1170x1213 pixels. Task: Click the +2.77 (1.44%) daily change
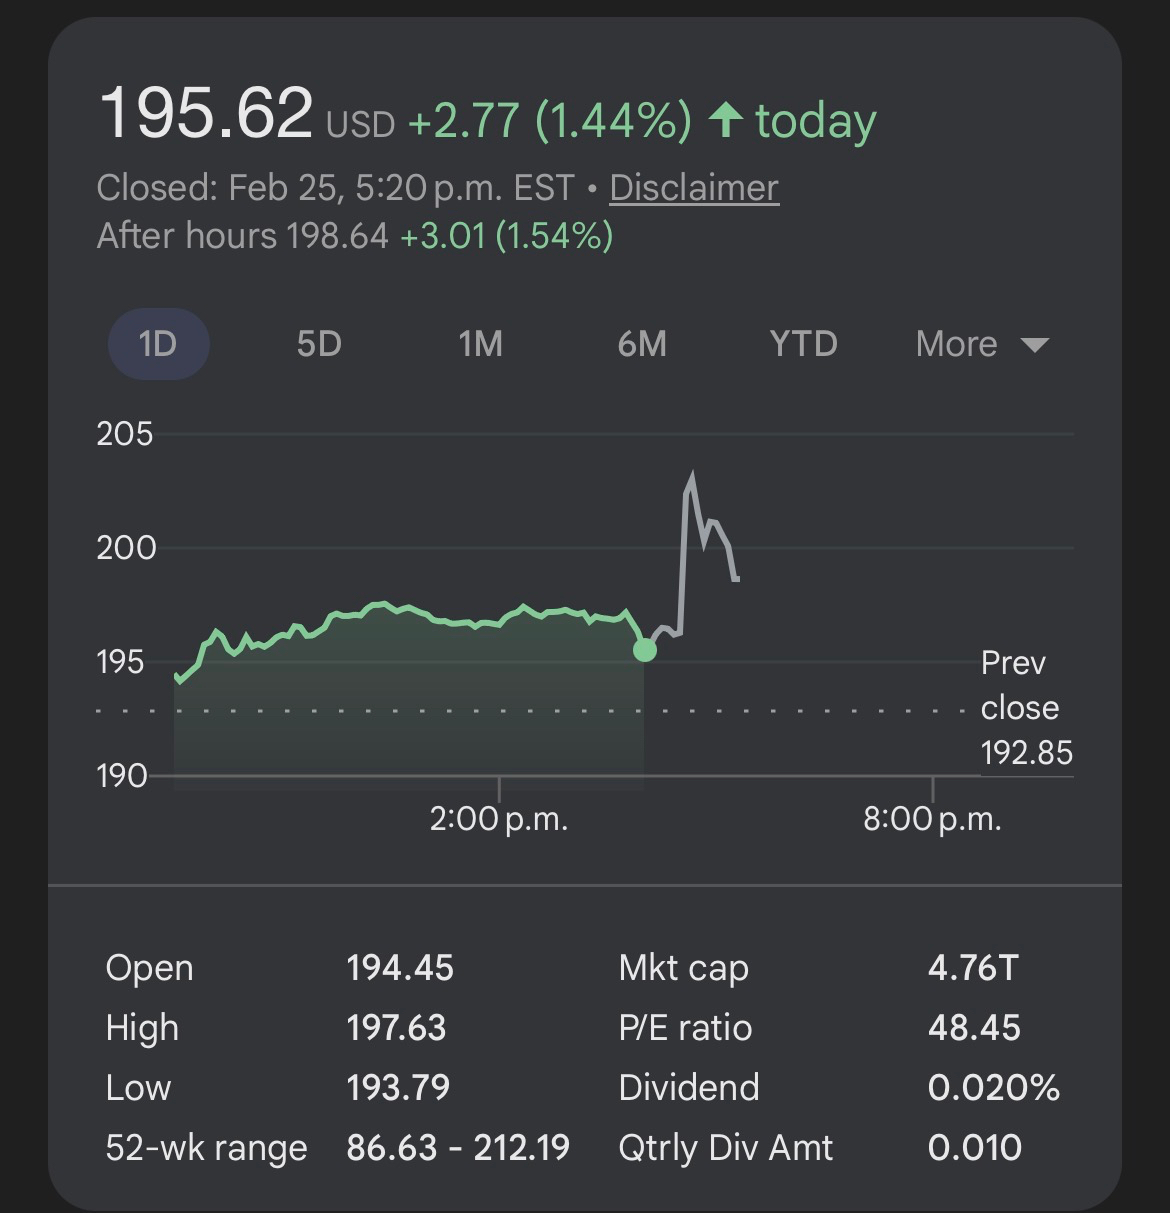click(549, 121)
